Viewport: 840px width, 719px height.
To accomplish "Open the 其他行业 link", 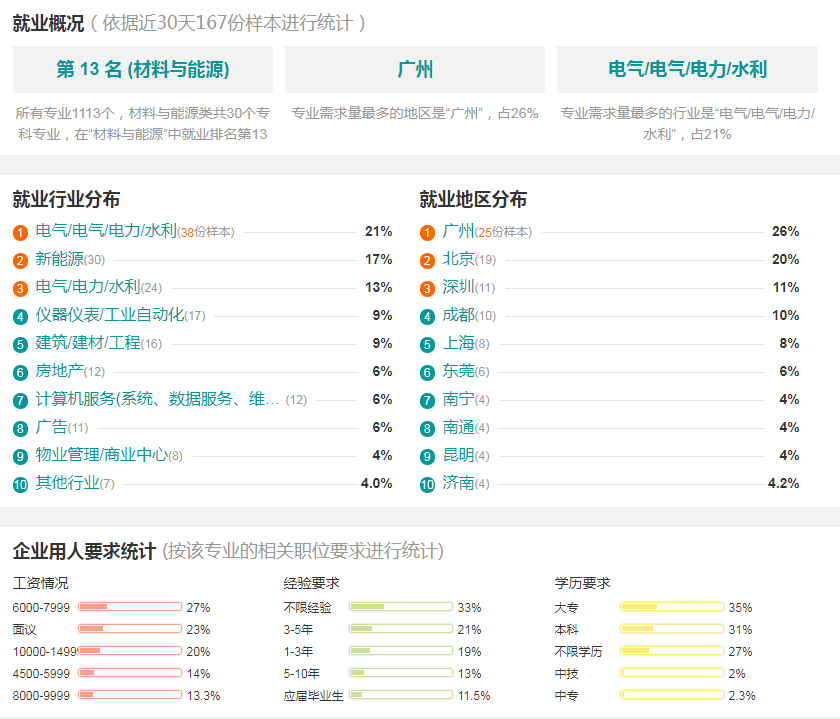I will (68, 483).
